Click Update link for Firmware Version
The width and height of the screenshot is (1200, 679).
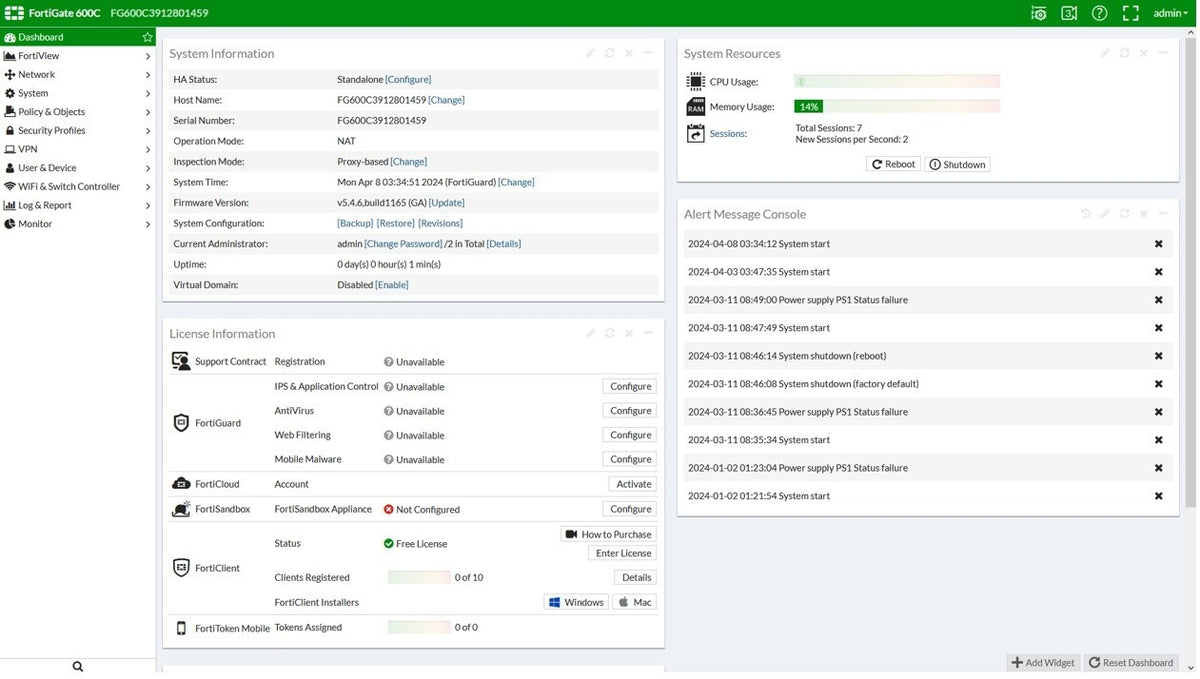pos(447,203)
